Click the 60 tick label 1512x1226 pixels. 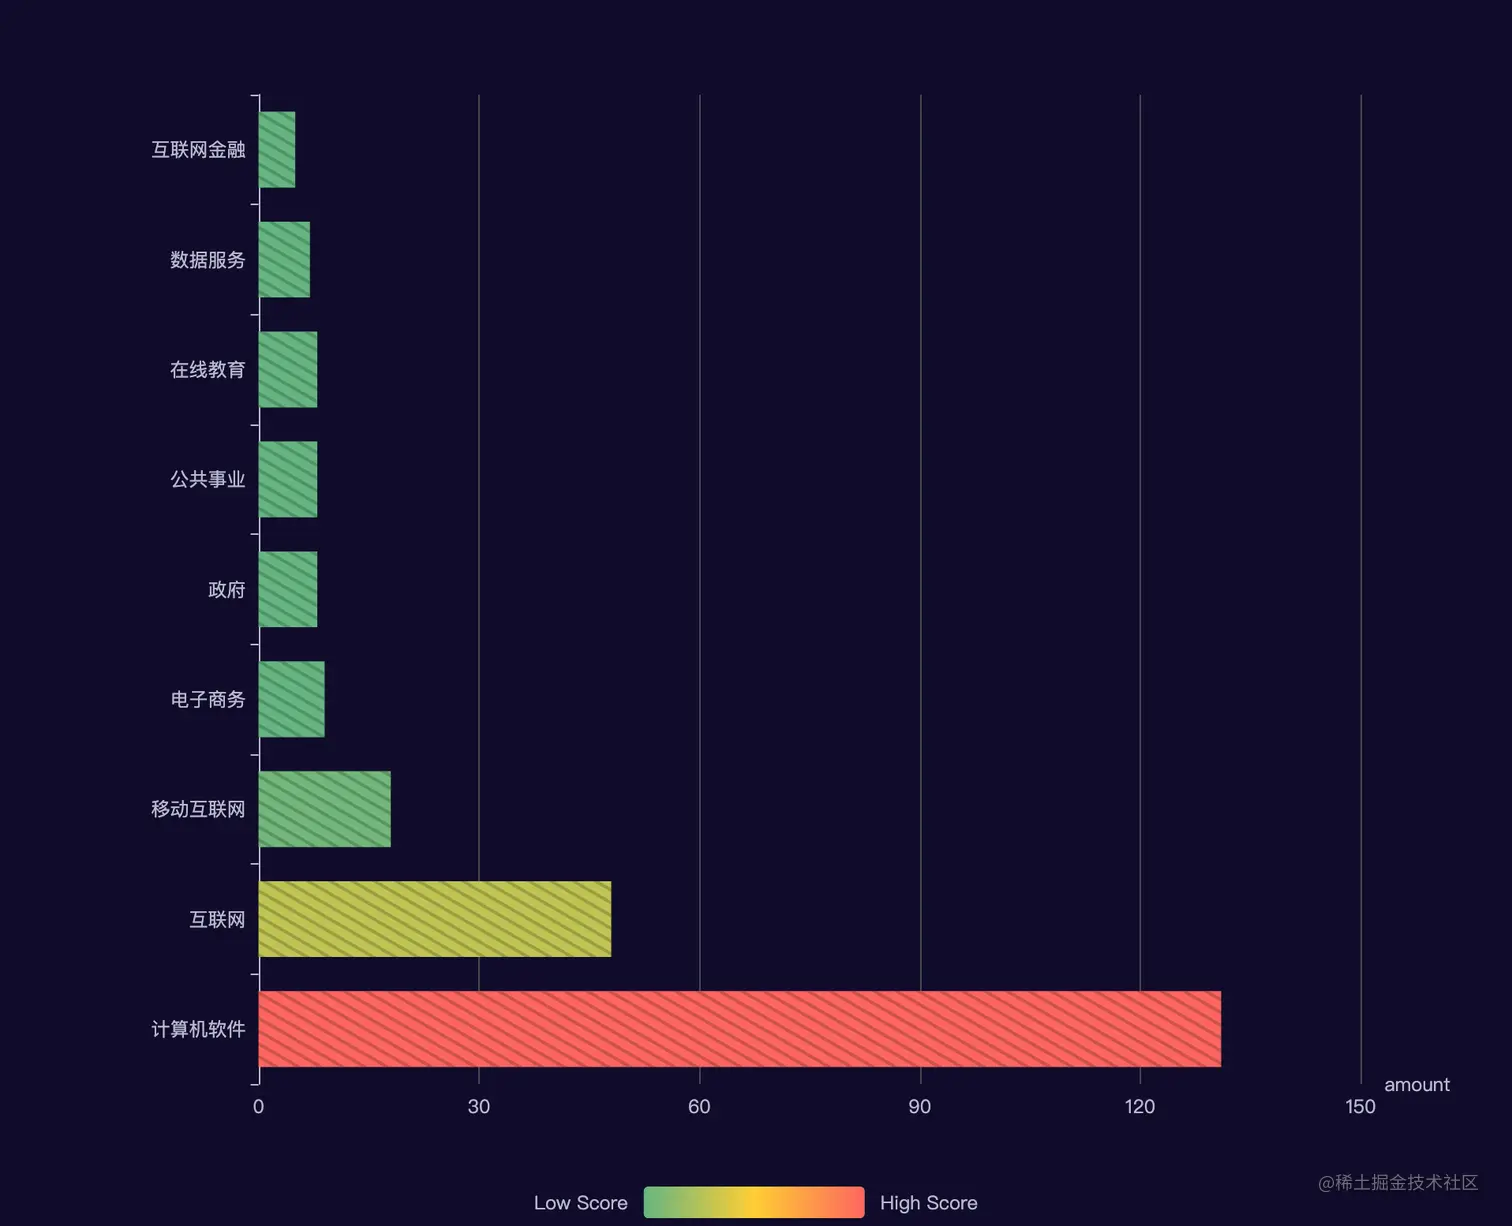(699, 1106)
